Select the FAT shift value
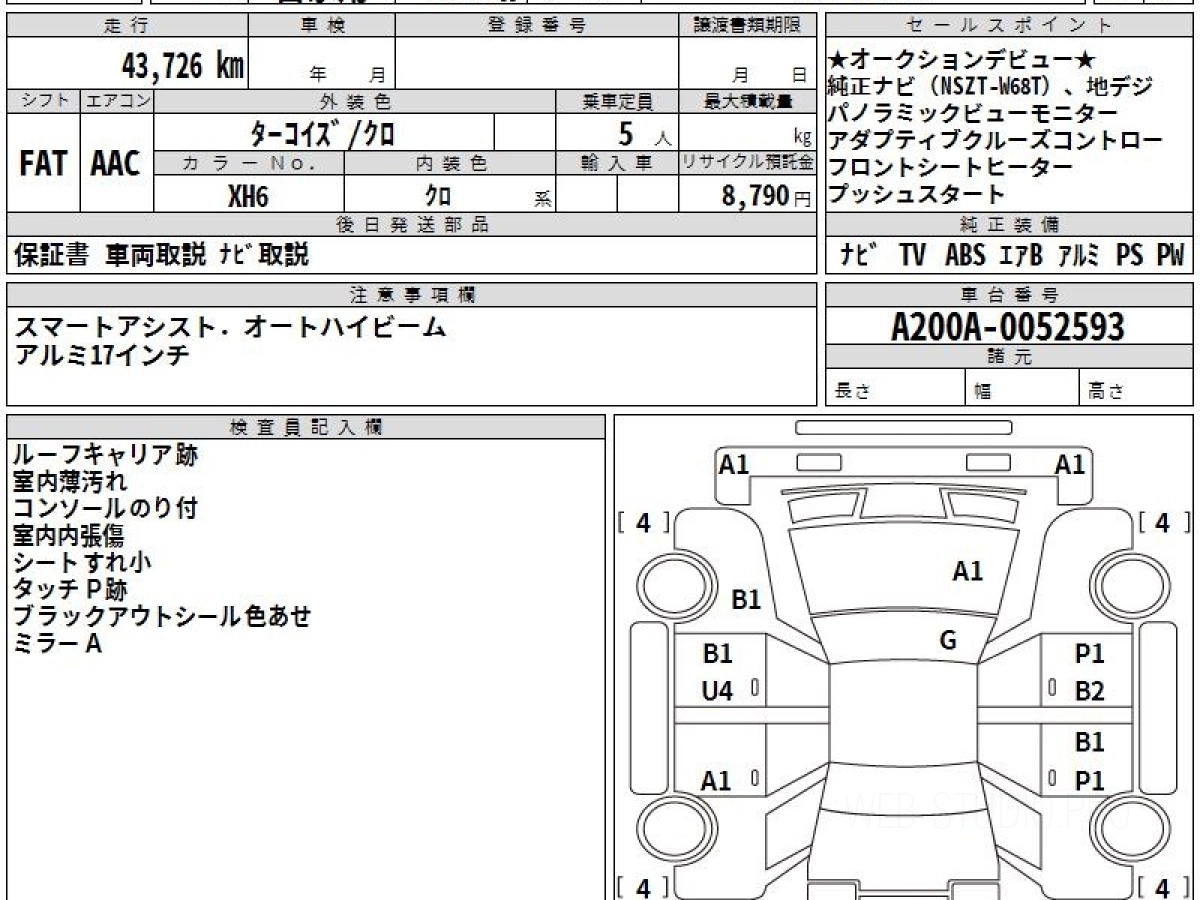 [43, 164]
